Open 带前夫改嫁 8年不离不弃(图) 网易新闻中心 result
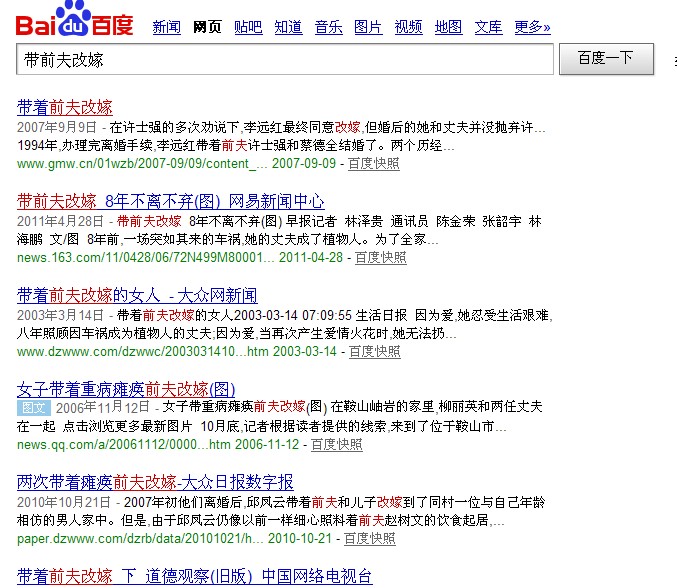The image size is (677, 588). click(x=171, y=201)
